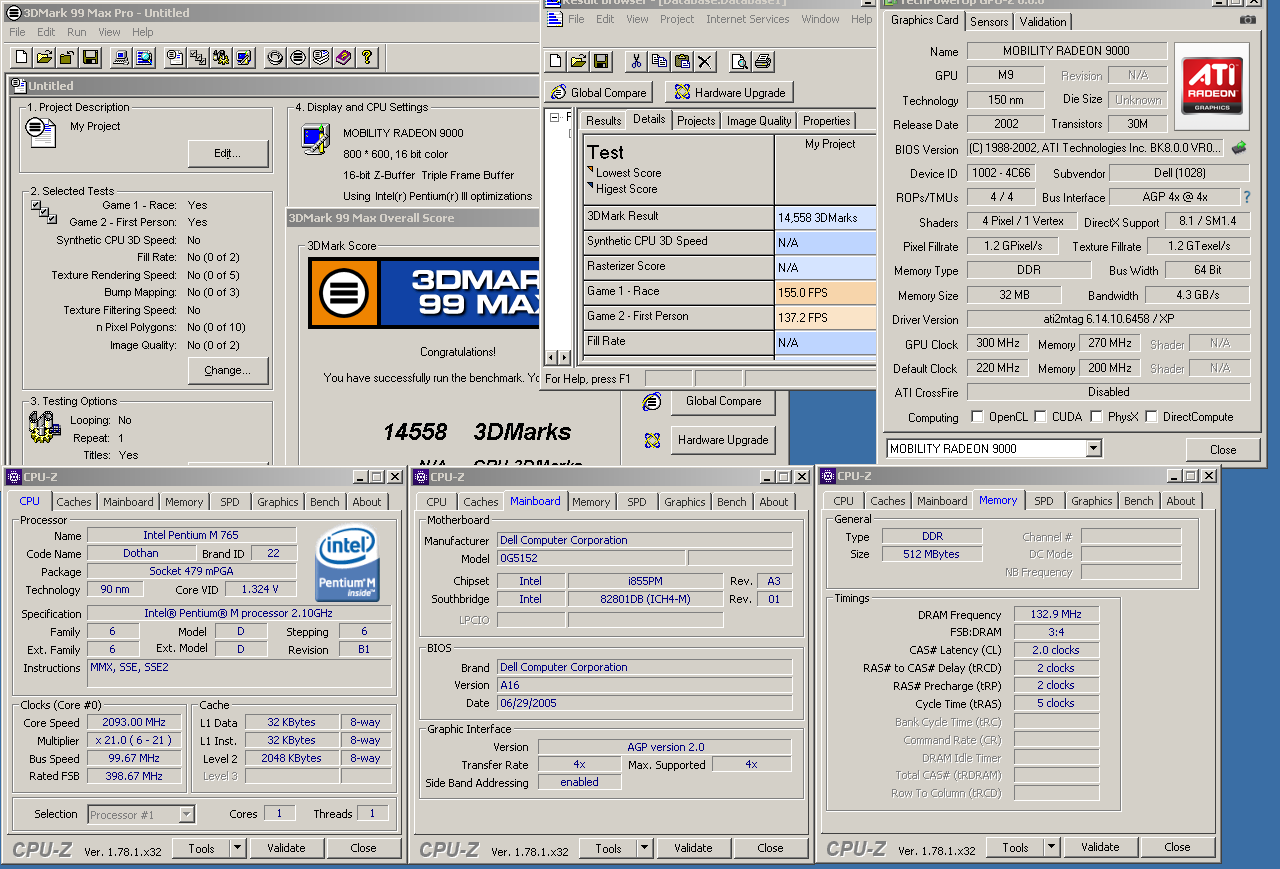
Task: Click GPU-Z camera screenshot icon
Action: (1247, 19)
